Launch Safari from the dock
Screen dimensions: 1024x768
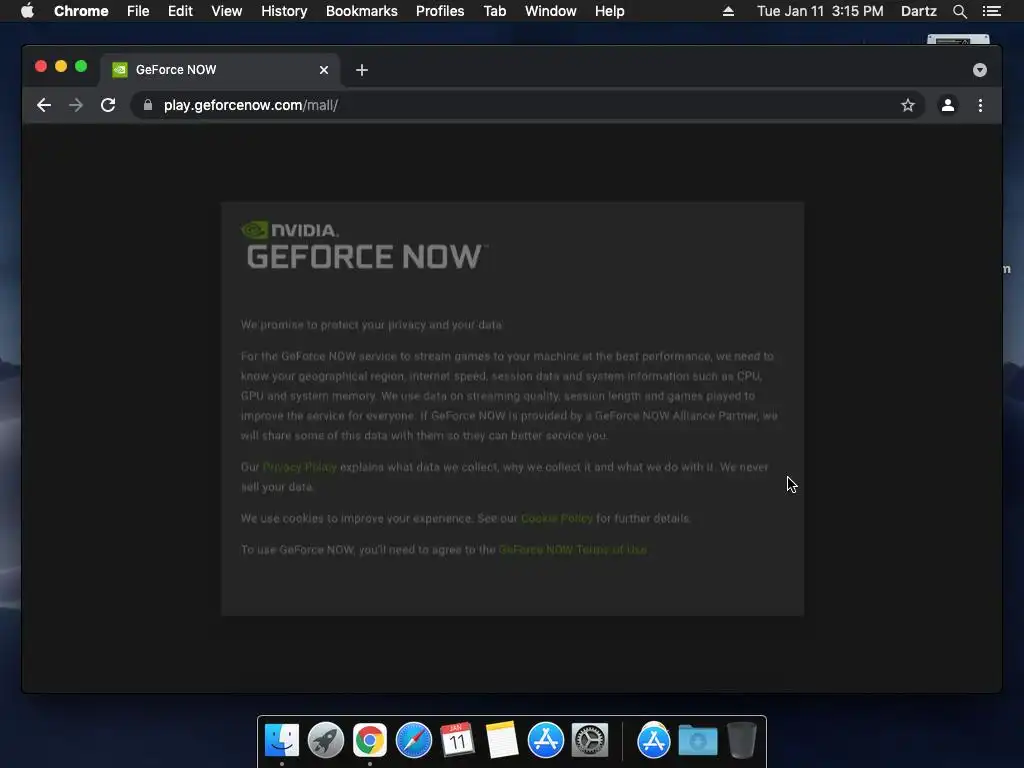[414, 741]
